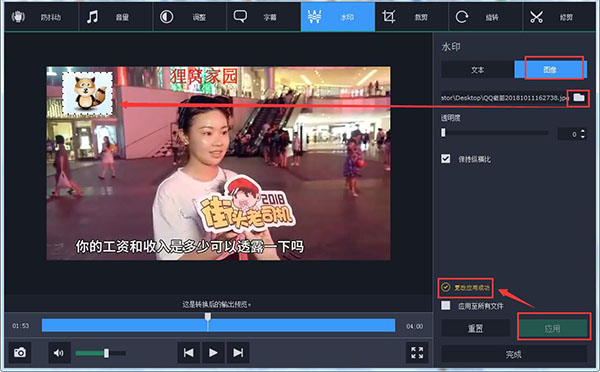Uncheck the keep aspect ratio checkbox
The image size is (600, 372).
(445, 158)
